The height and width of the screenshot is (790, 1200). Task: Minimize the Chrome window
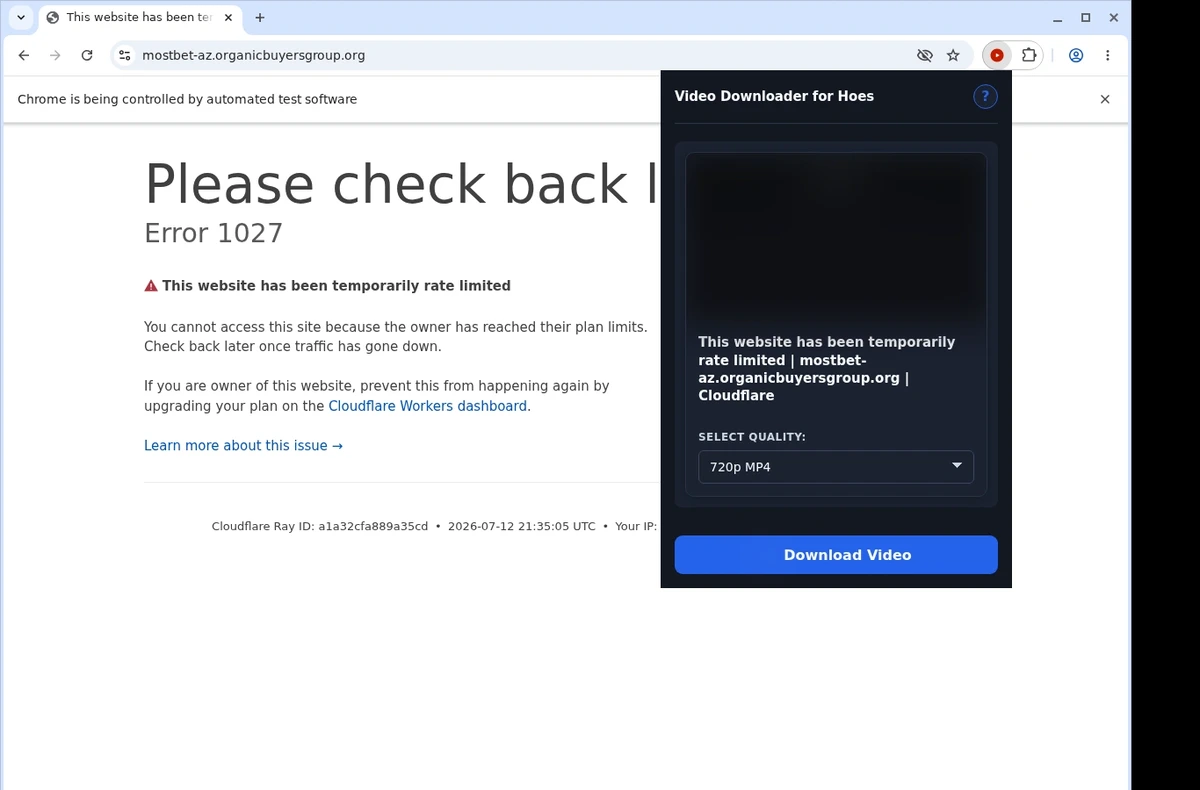click(1058, 17)
